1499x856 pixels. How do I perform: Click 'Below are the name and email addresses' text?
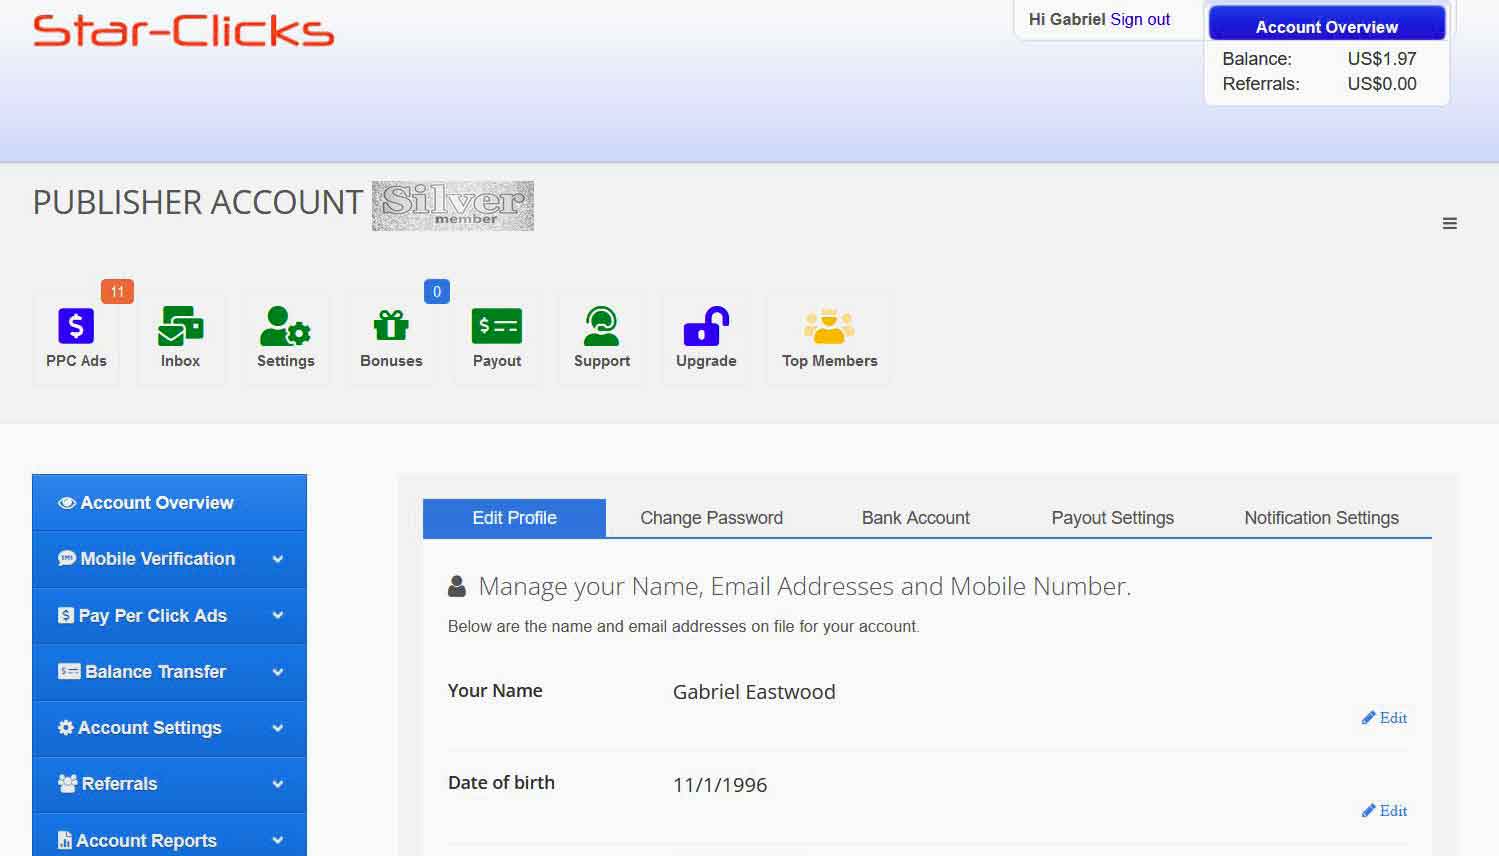pos(683,627)
